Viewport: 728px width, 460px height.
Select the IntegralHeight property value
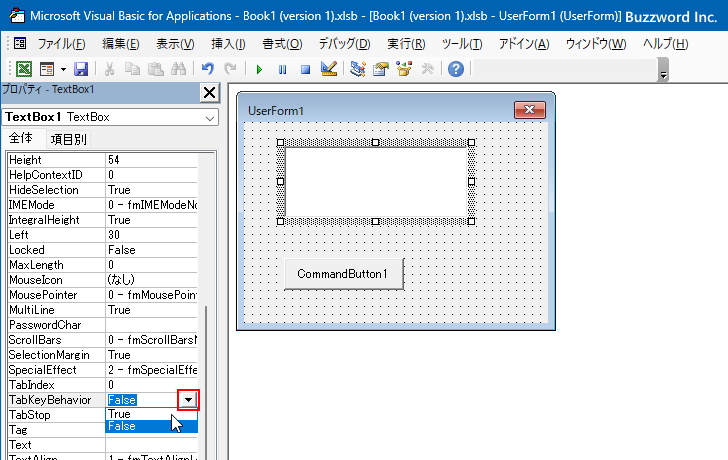pos(151,220)
